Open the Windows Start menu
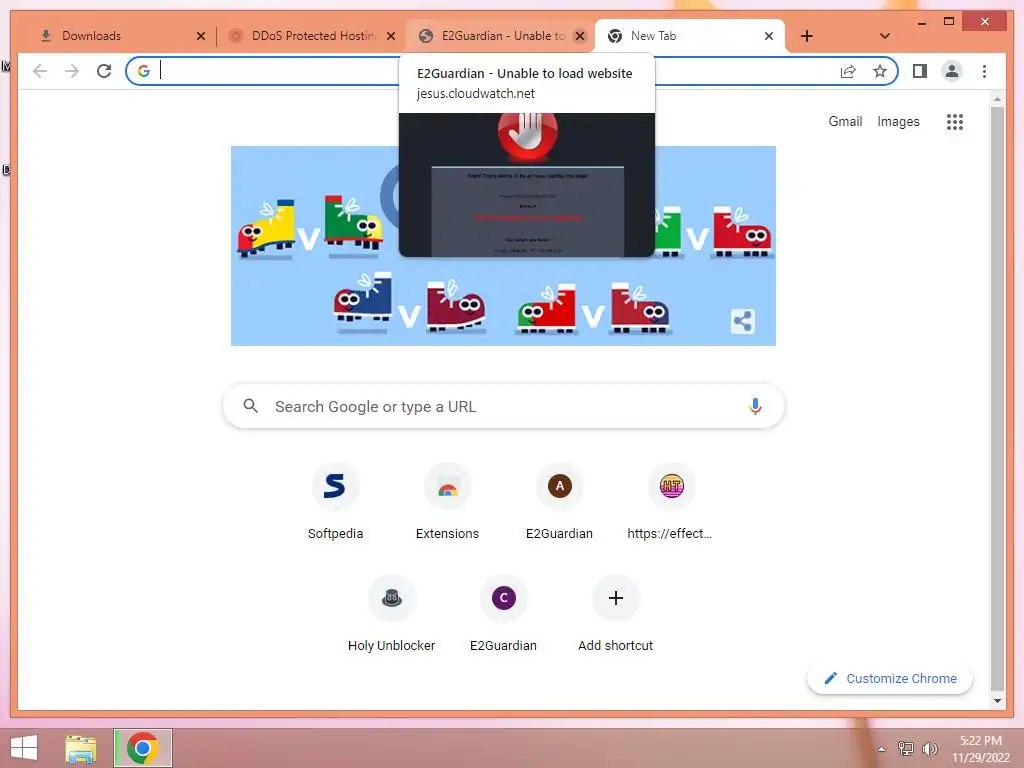 click(x=24, y=748)
